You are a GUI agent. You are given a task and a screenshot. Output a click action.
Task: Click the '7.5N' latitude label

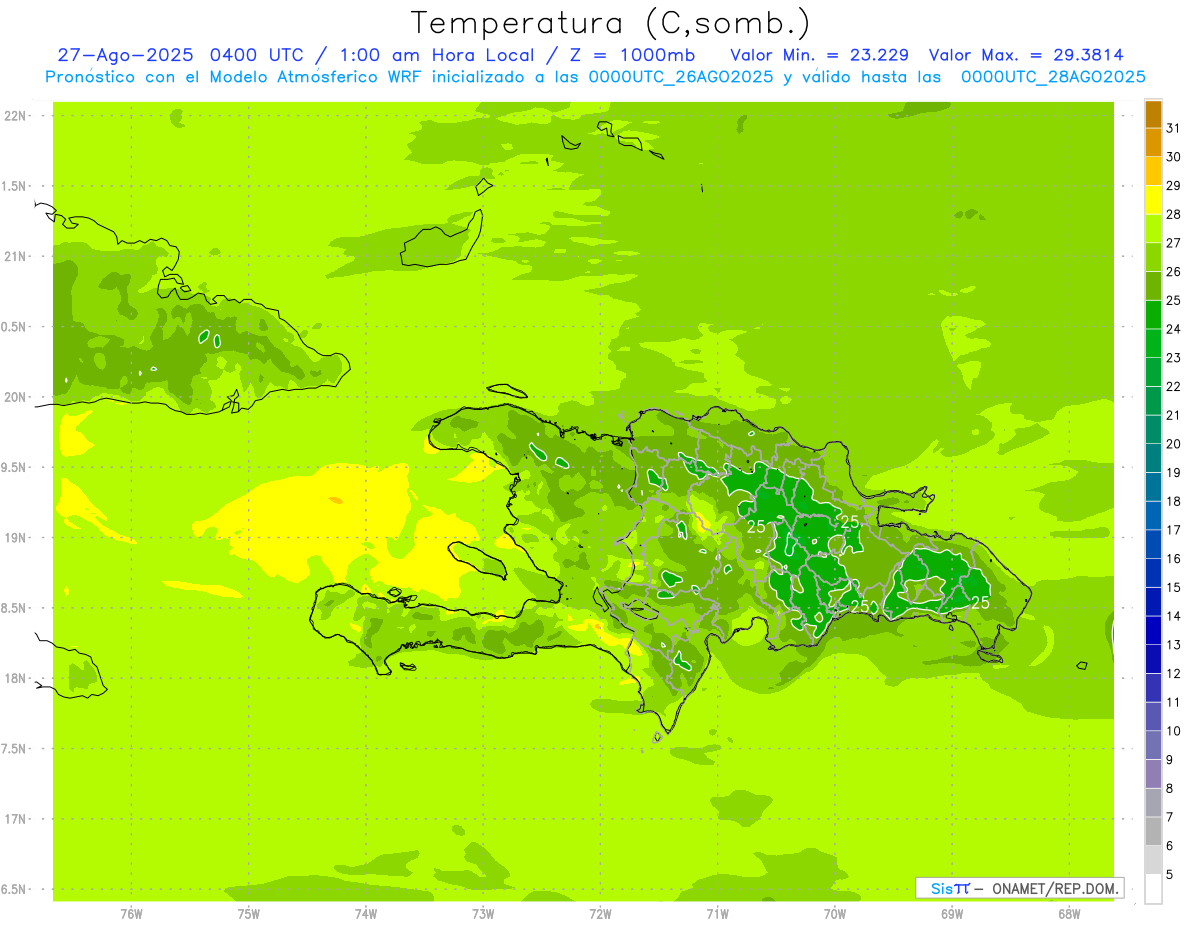(x=15, y=748)
